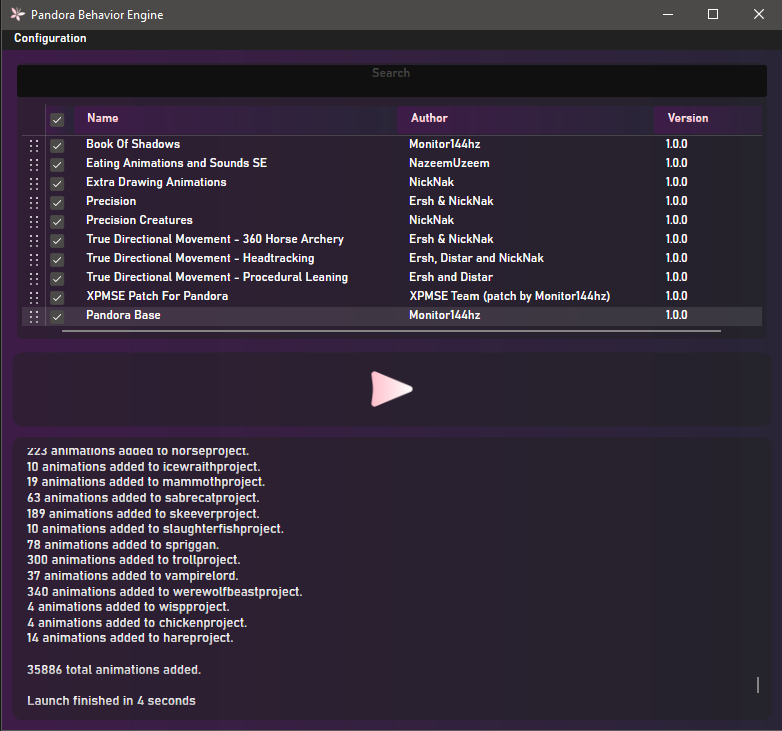Uncheck Eating Animations and Sounds SE checkbox
The height and width of the screenshot is (731, 782).
(x=57, y=165)
